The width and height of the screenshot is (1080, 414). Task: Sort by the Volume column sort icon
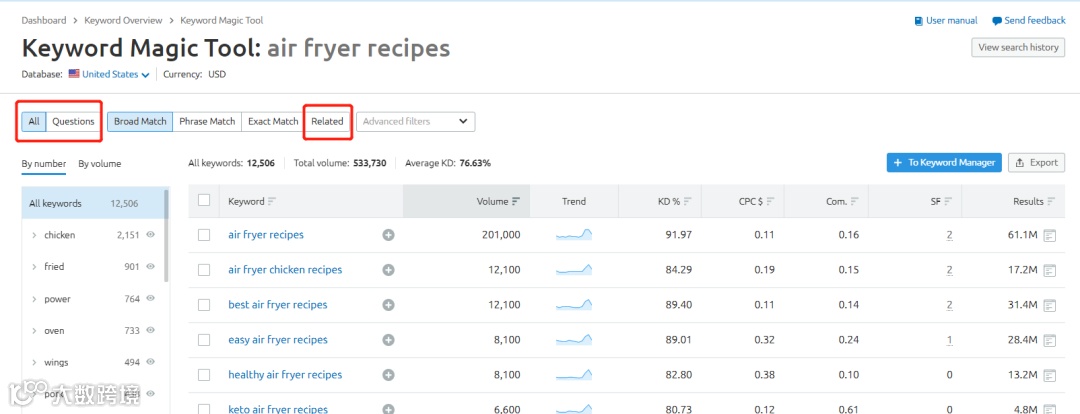click(x=516, y=202)
